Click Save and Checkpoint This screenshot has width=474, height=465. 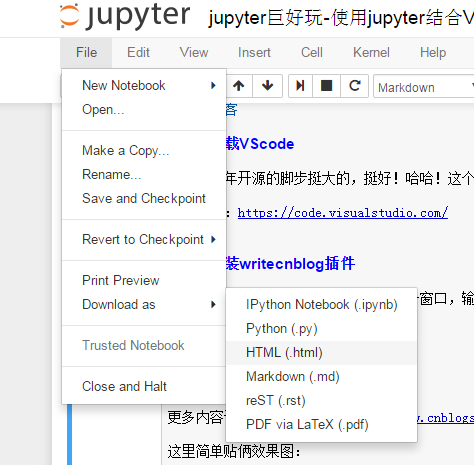[144, 199]
